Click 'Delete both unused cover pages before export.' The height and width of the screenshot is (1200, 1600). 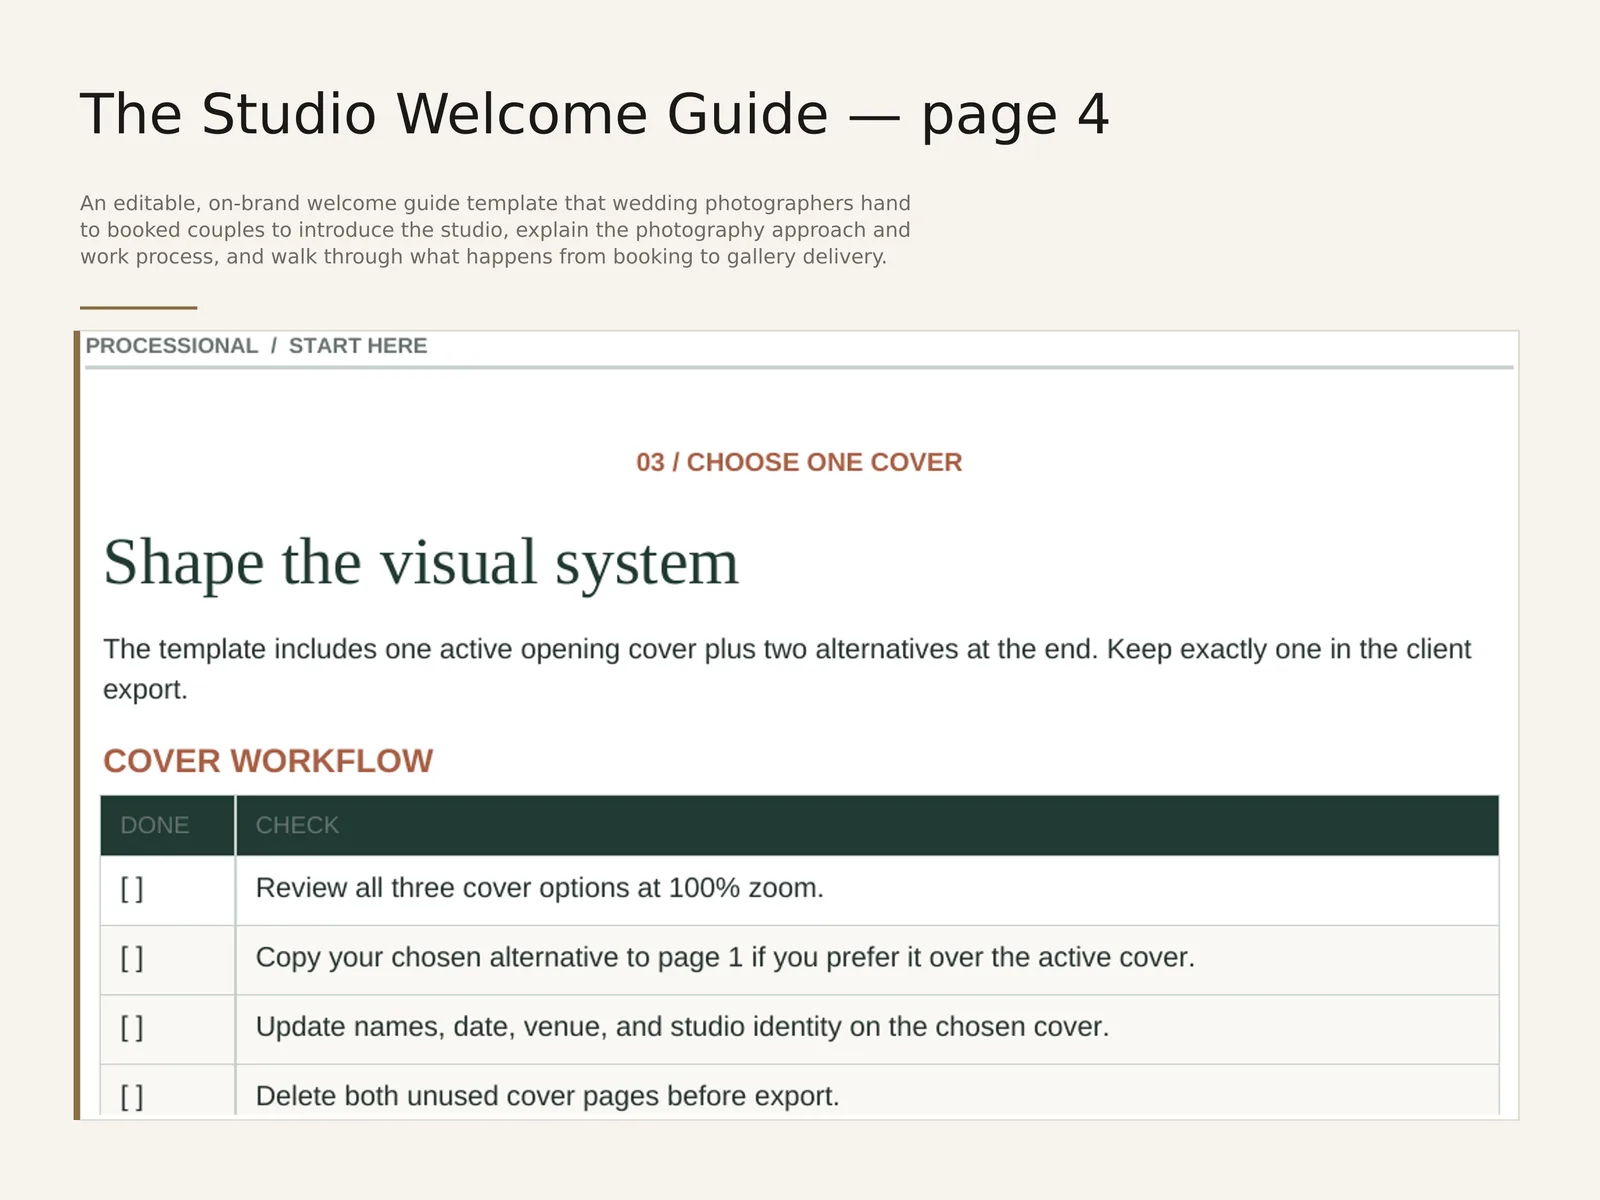[547, 1096]
